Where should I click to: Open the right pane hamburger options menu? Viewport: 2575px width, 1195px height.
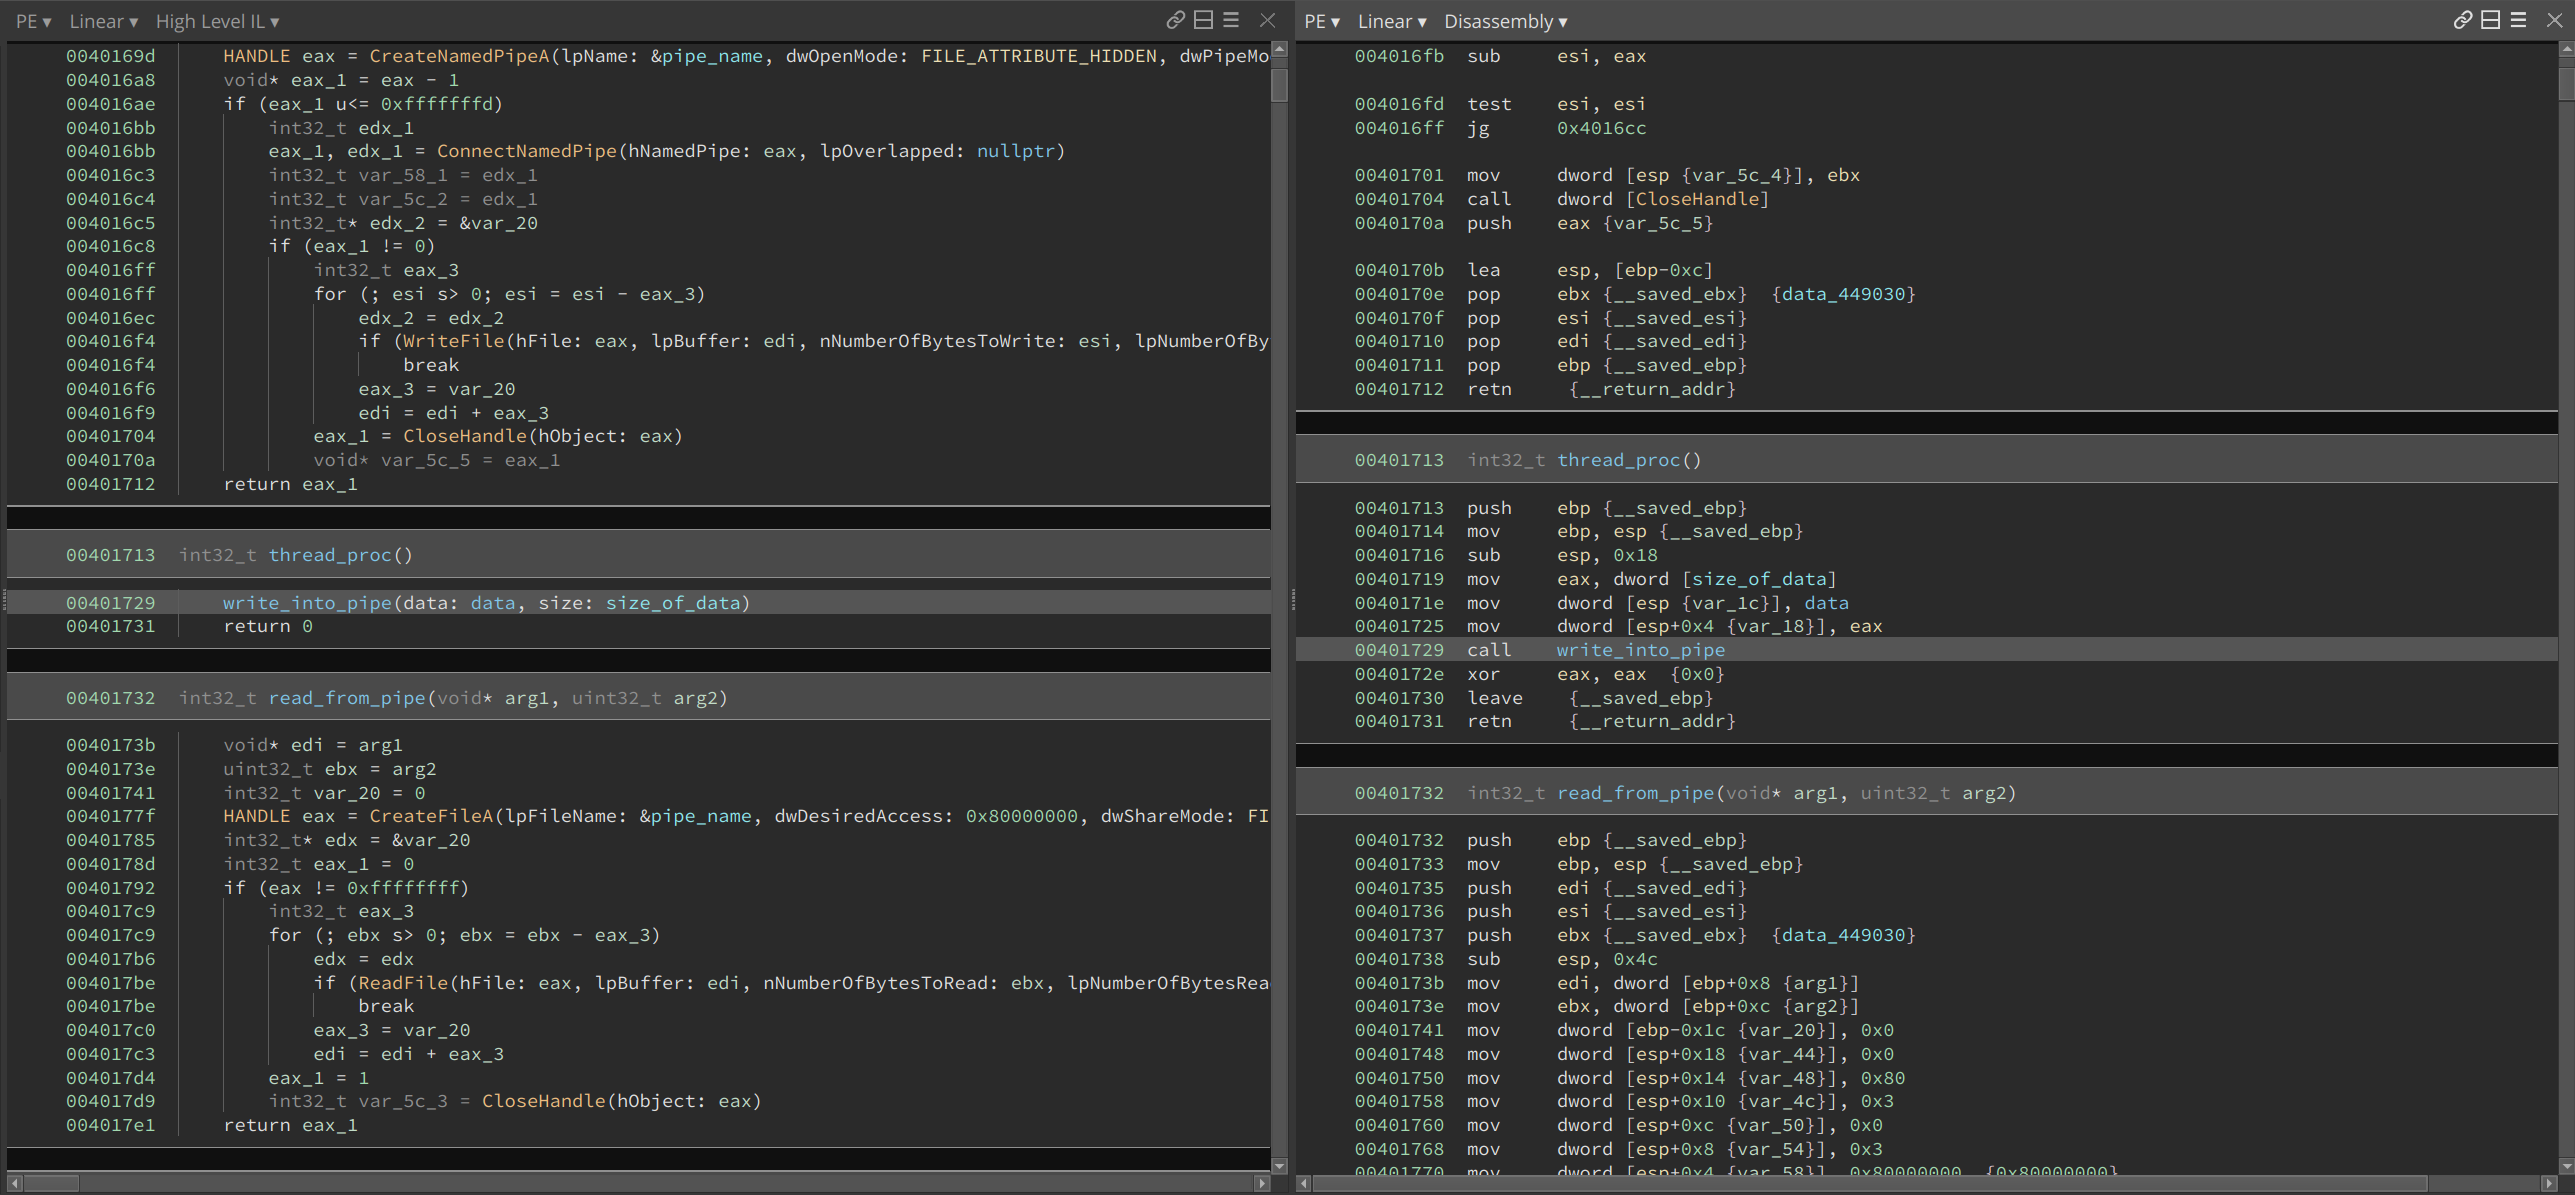click(2519, 20)
